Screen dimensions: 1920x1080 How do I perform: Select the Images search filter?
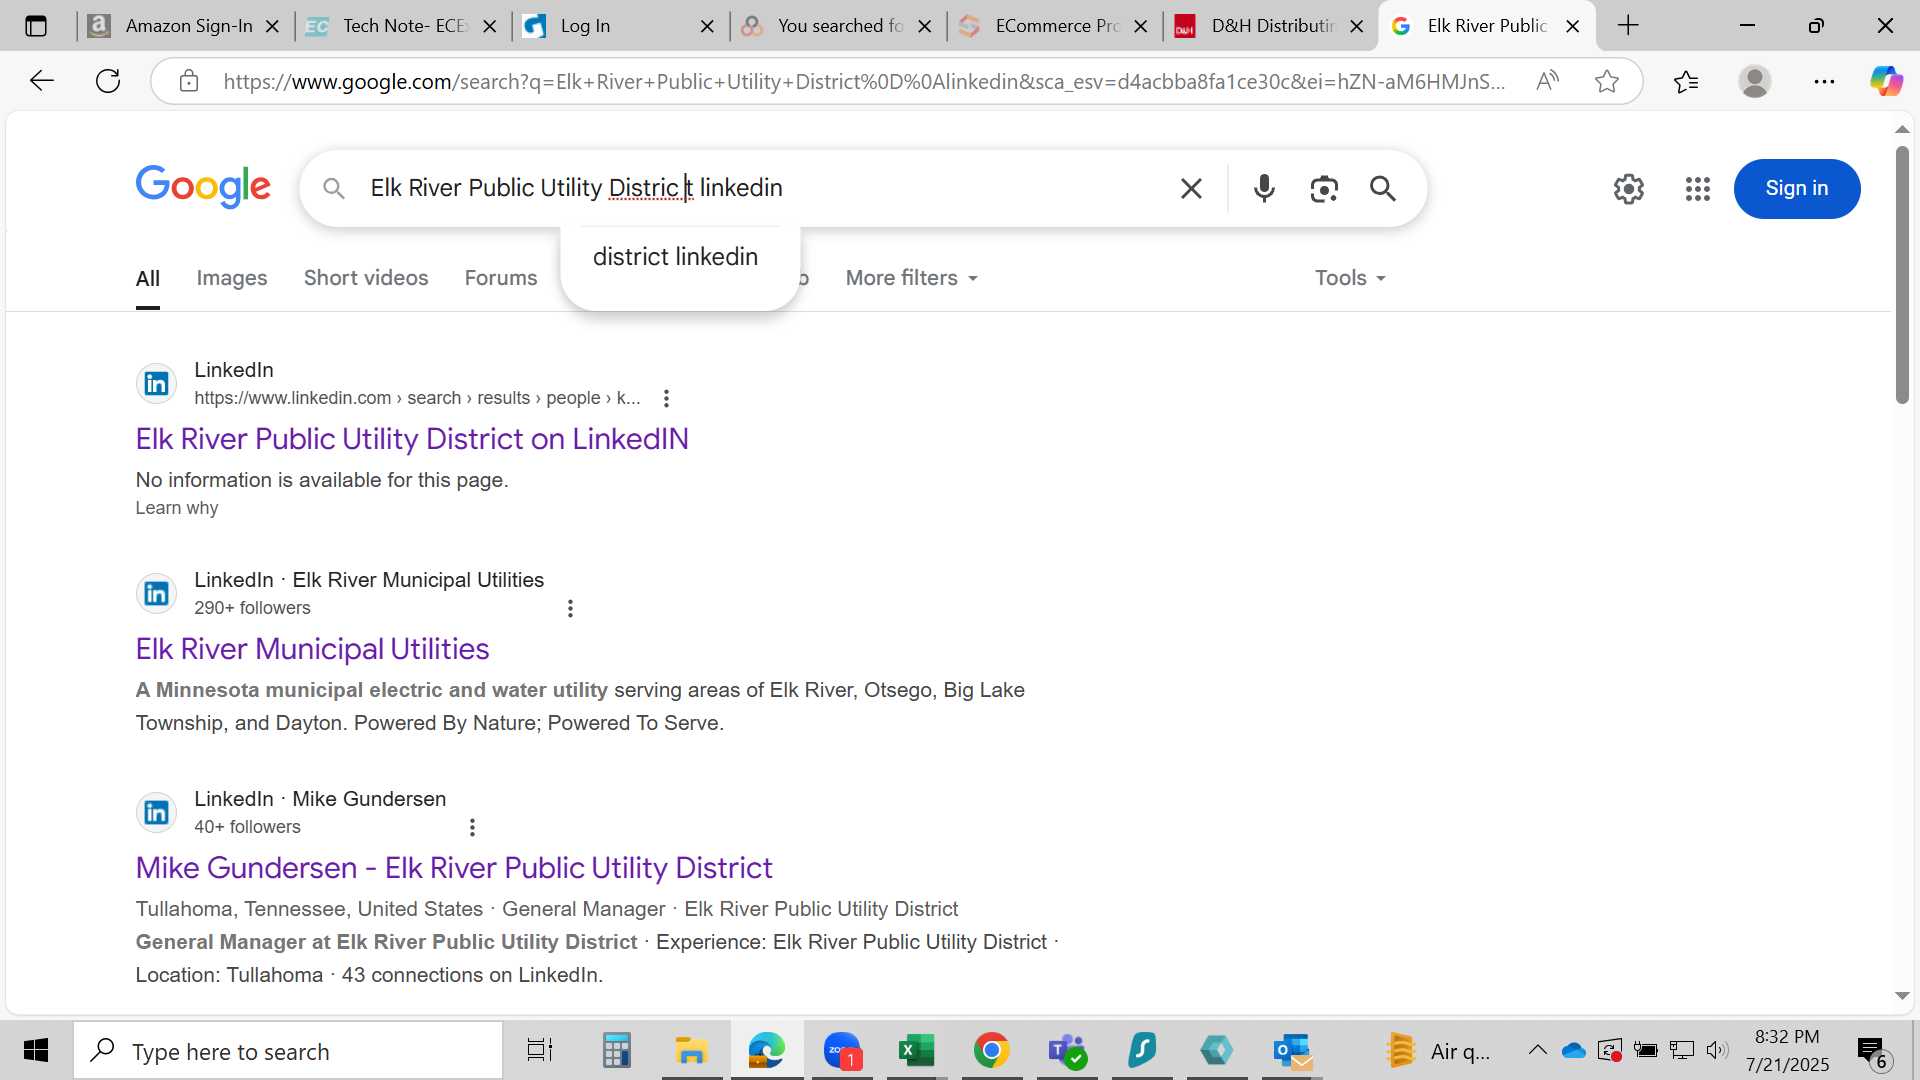tap(231, 278)
